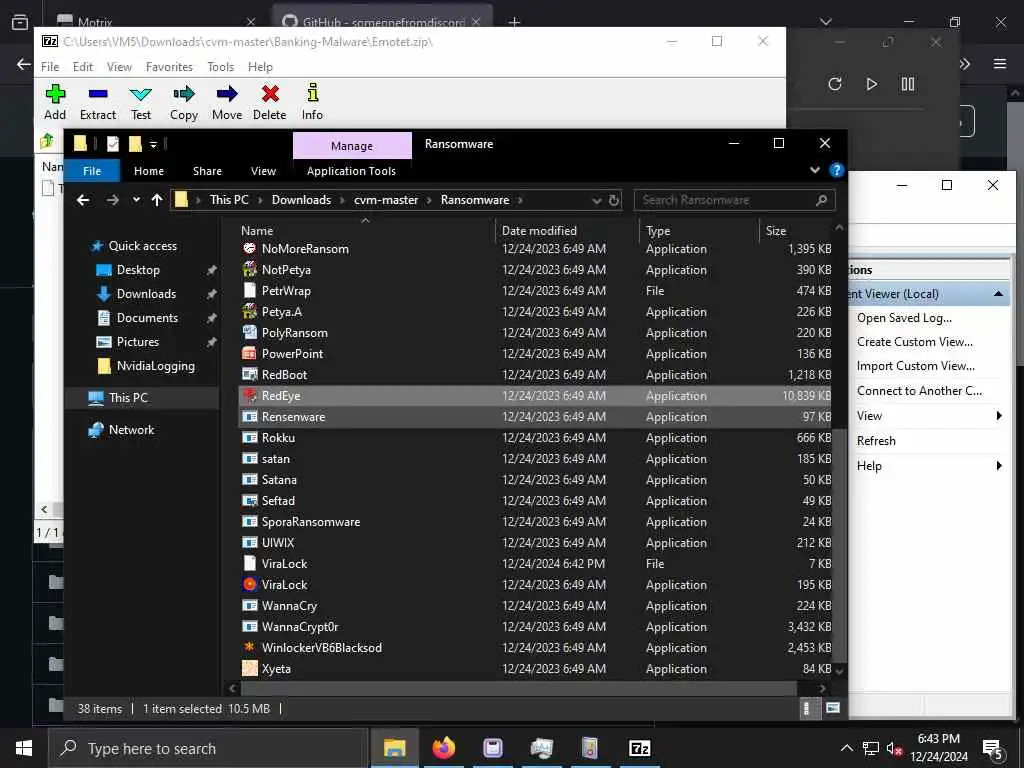The width and height of the screenshot is (1024, 768).
Task: Switch to the Home ribbon tab in Explorer
Action: pos(149,171)
